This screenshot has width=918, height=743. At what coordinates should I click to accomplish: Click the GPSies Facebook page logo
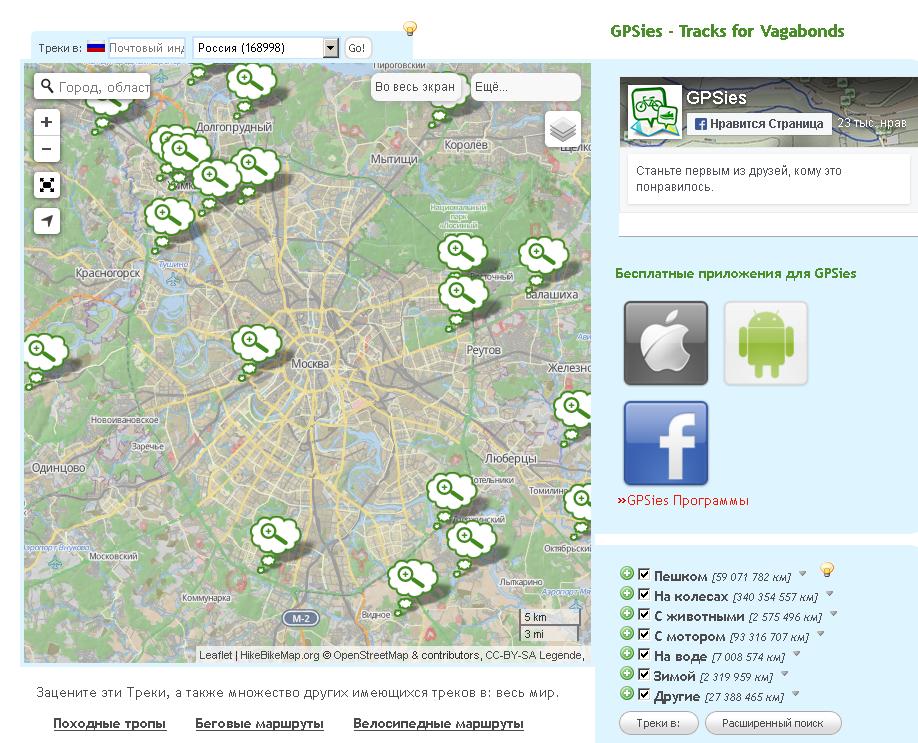click(655, 112)
